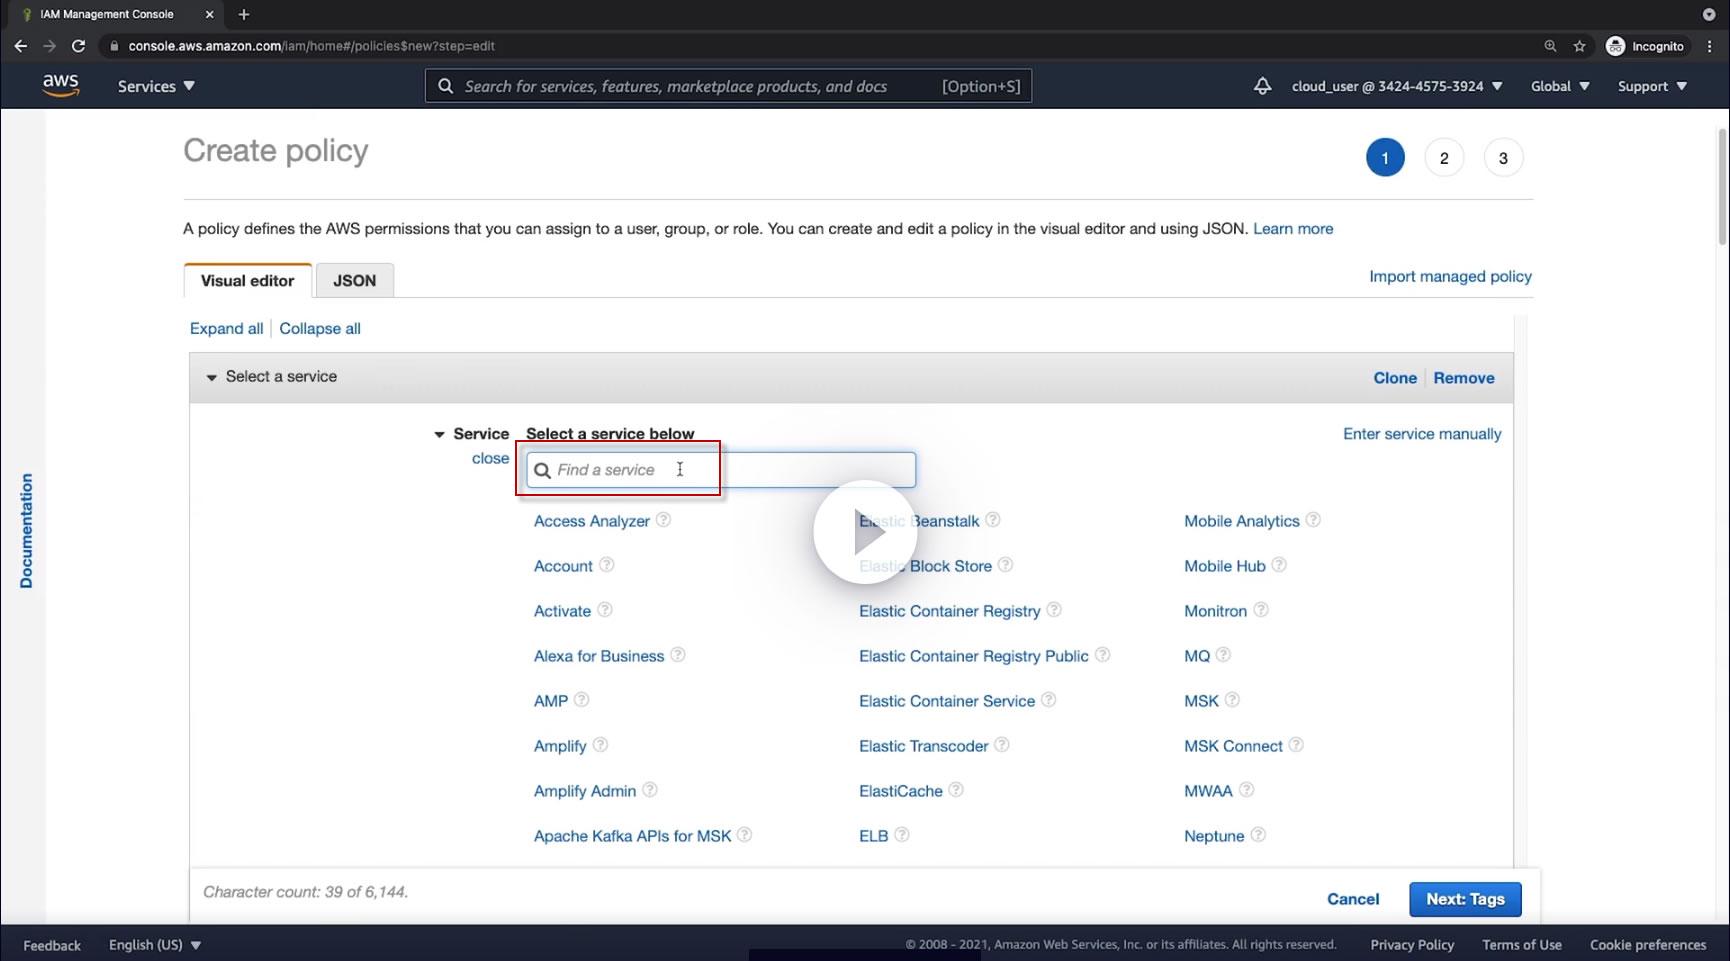Focus the Find a service search field
Viewport: 1730px width, 961px height.
(x=721, y=470)
